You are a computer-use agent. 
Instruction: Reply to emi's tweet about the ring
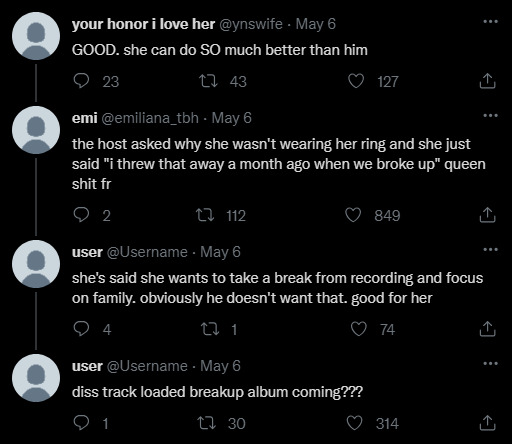click(x=81, y=215)
